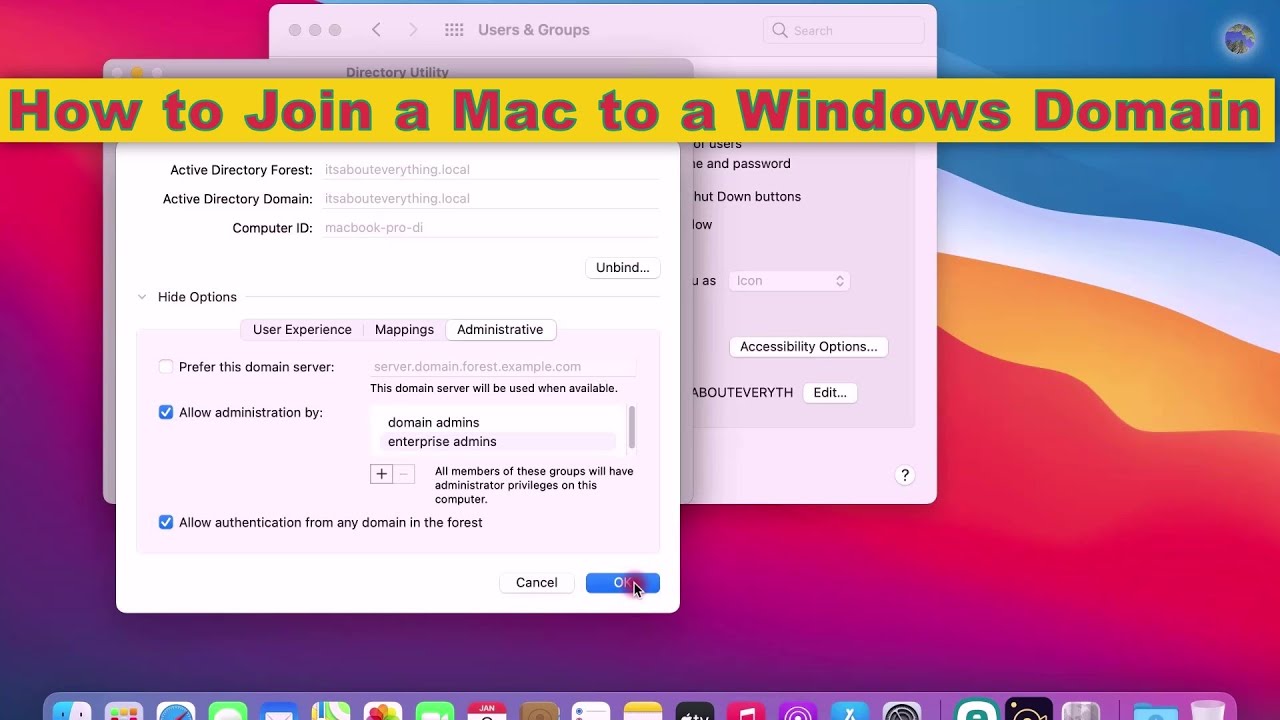The image size is (1280, 720).
Task: Open Messages from the Dock
Action: point(228,712)
